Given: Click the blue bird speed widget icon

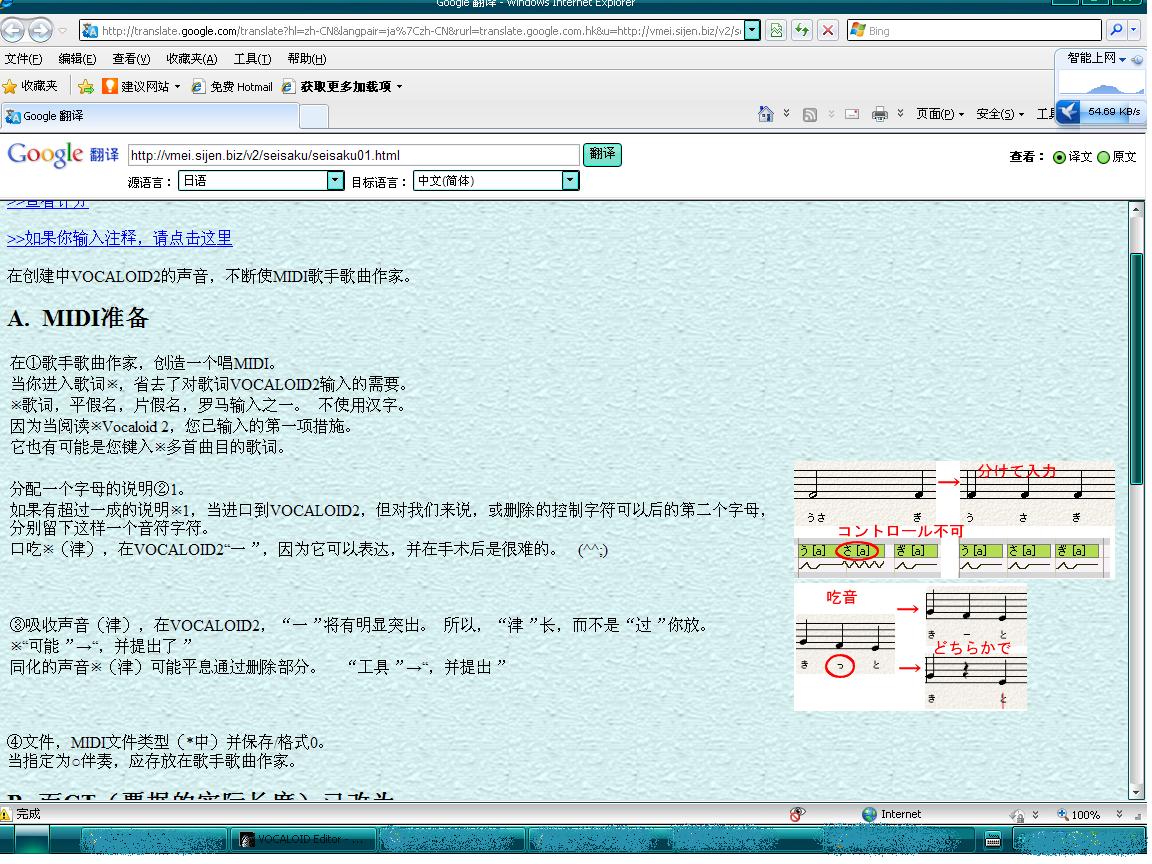Looking at the screenshot, I should tap(1069, 112).
